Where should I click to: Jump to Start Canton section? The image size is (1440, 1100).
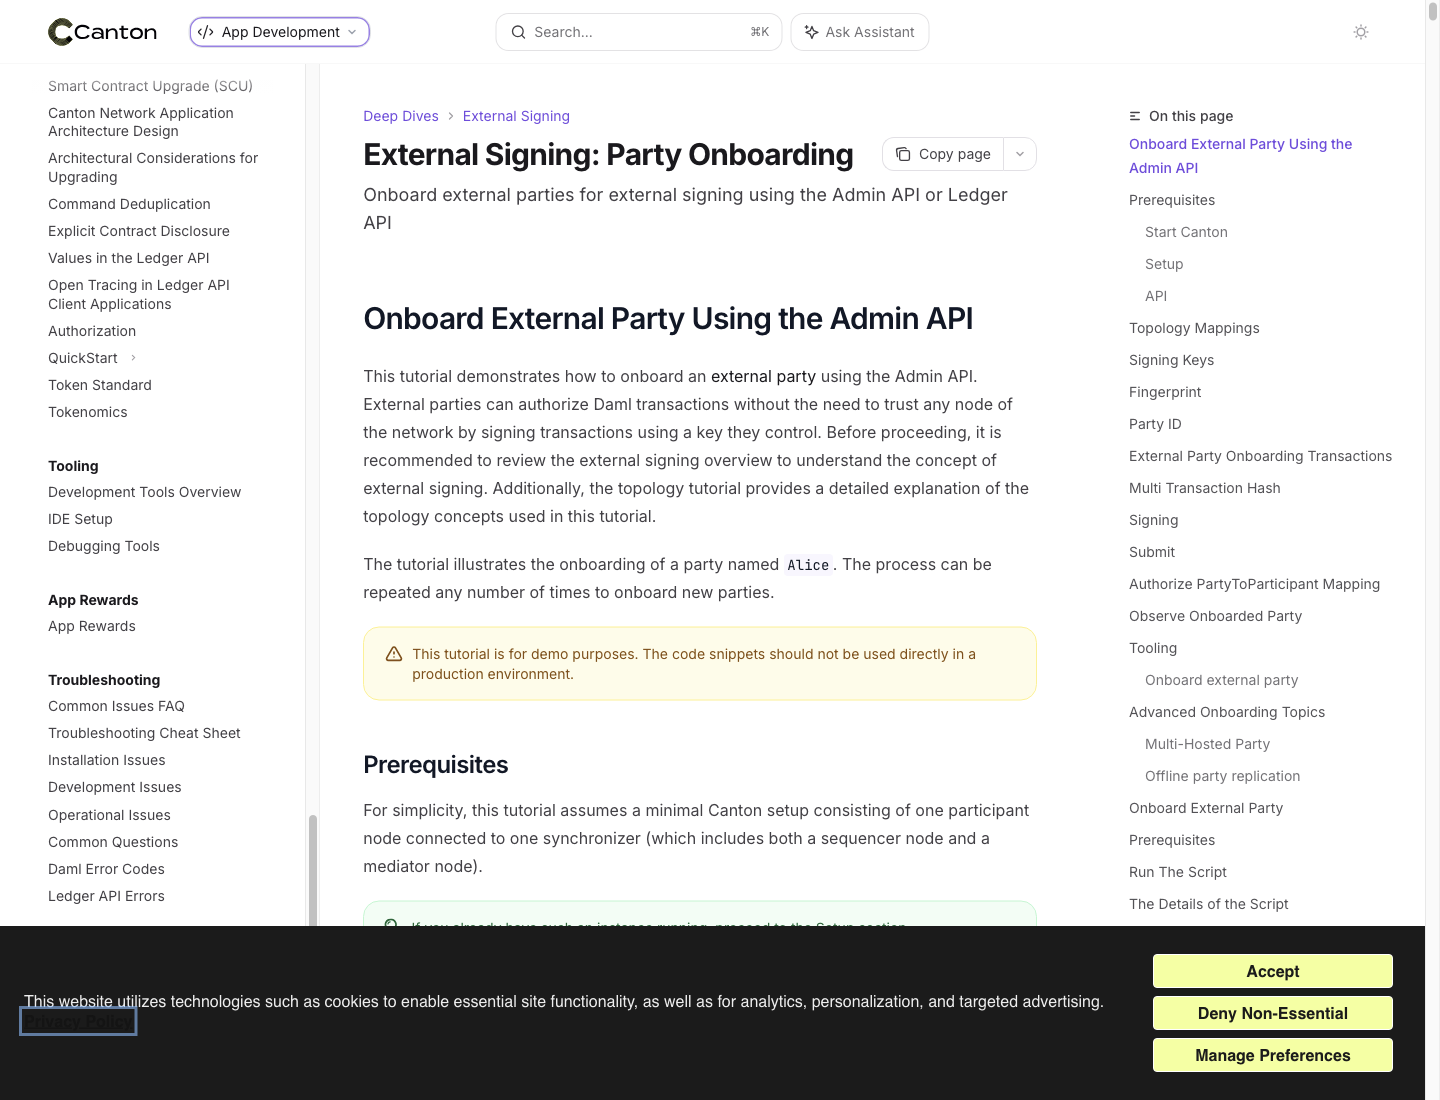click(x=1186, y=232)
